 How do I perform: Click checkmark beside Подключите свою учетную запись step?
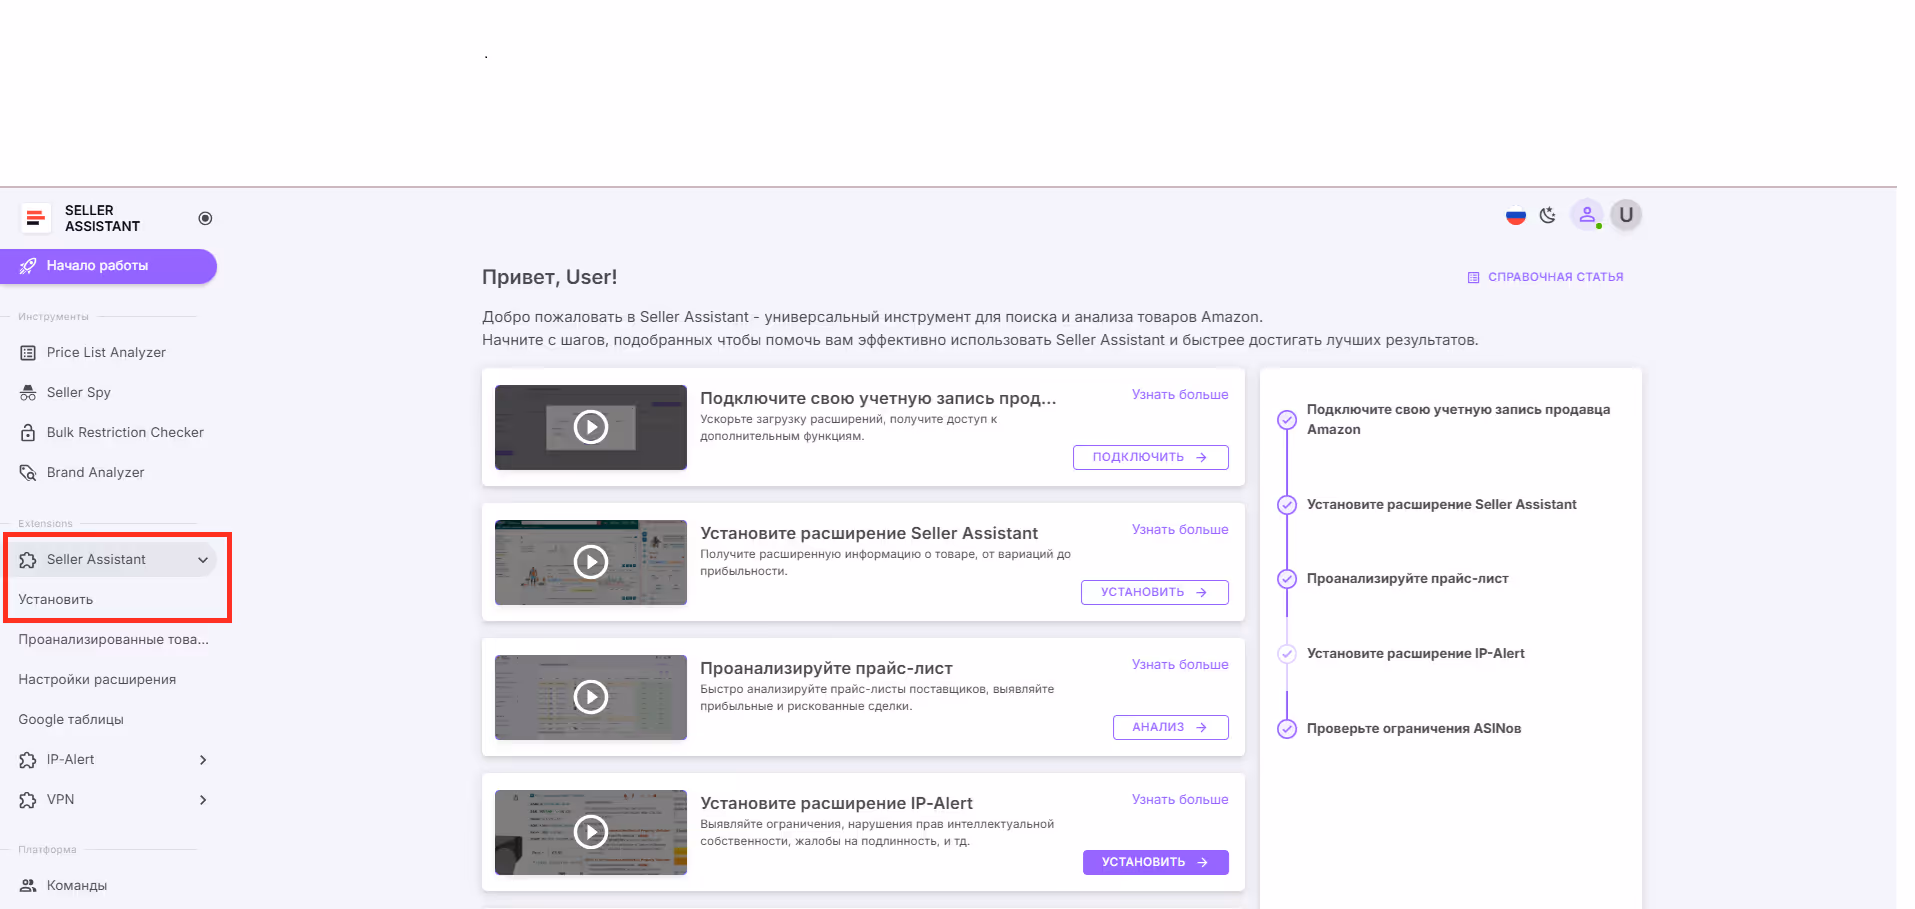tap(1287, 420)
